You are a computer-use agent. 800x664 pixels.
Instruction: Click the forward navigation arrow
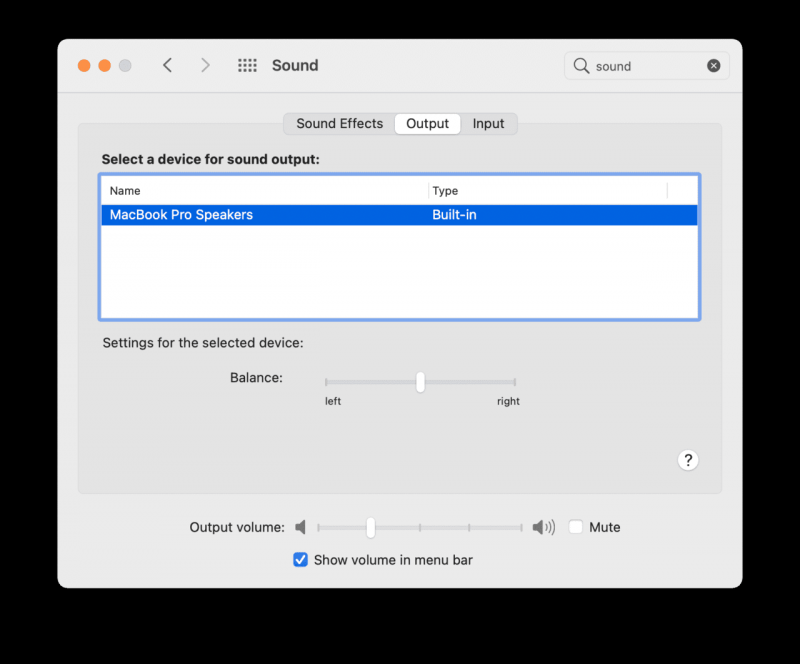(205, 64)
